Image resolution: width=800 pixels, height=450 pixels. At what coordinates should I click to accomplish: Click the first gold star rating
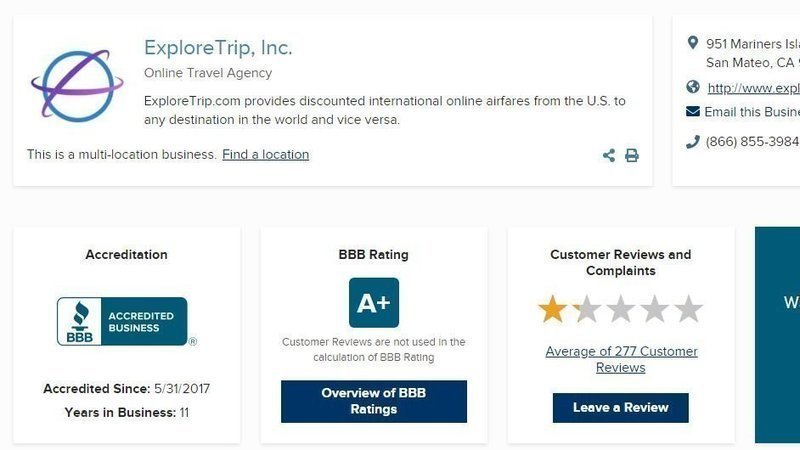553,309
